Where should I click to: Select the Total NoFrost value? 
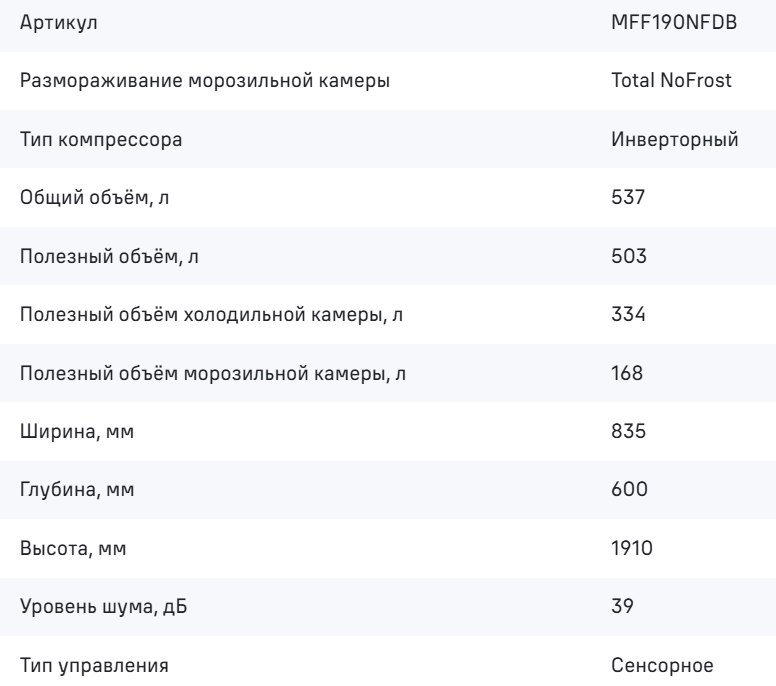(x=671, y=80)
